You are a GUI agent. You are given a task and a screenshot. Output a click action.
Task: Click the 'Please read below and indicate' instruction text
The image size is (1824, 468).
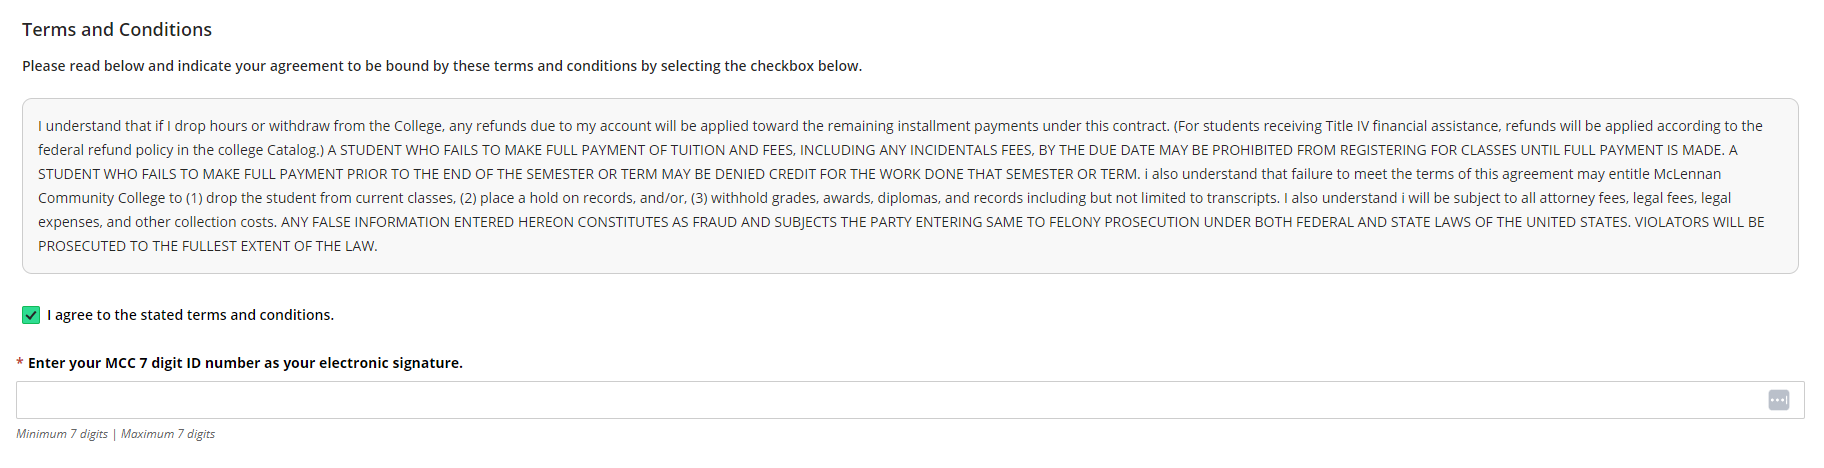442,66
